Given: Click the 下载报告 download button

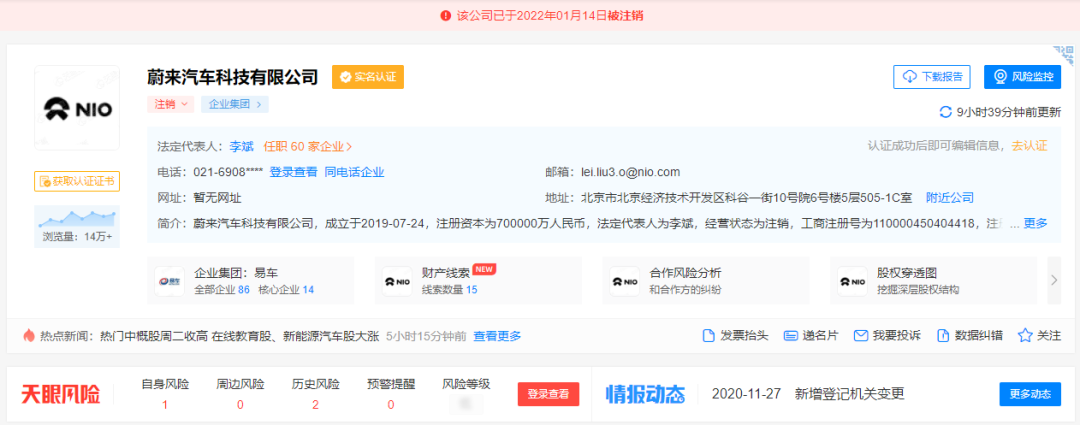Looking at the screenshot, I should tap(931, 76).
